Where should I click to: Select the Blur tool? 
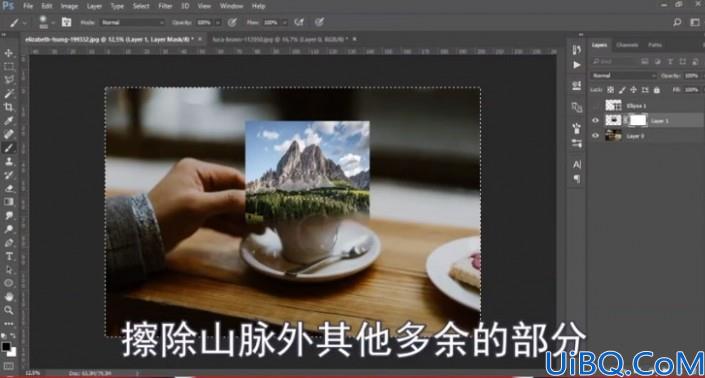tap(9, 215)
